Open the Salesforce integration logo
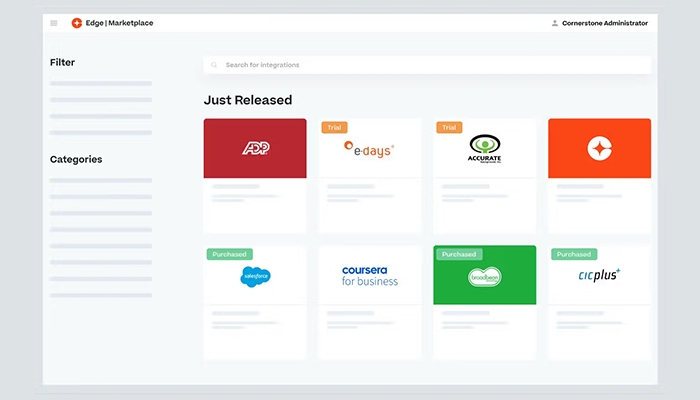This screenshot has height=400, width=700. tap(255, 276)
